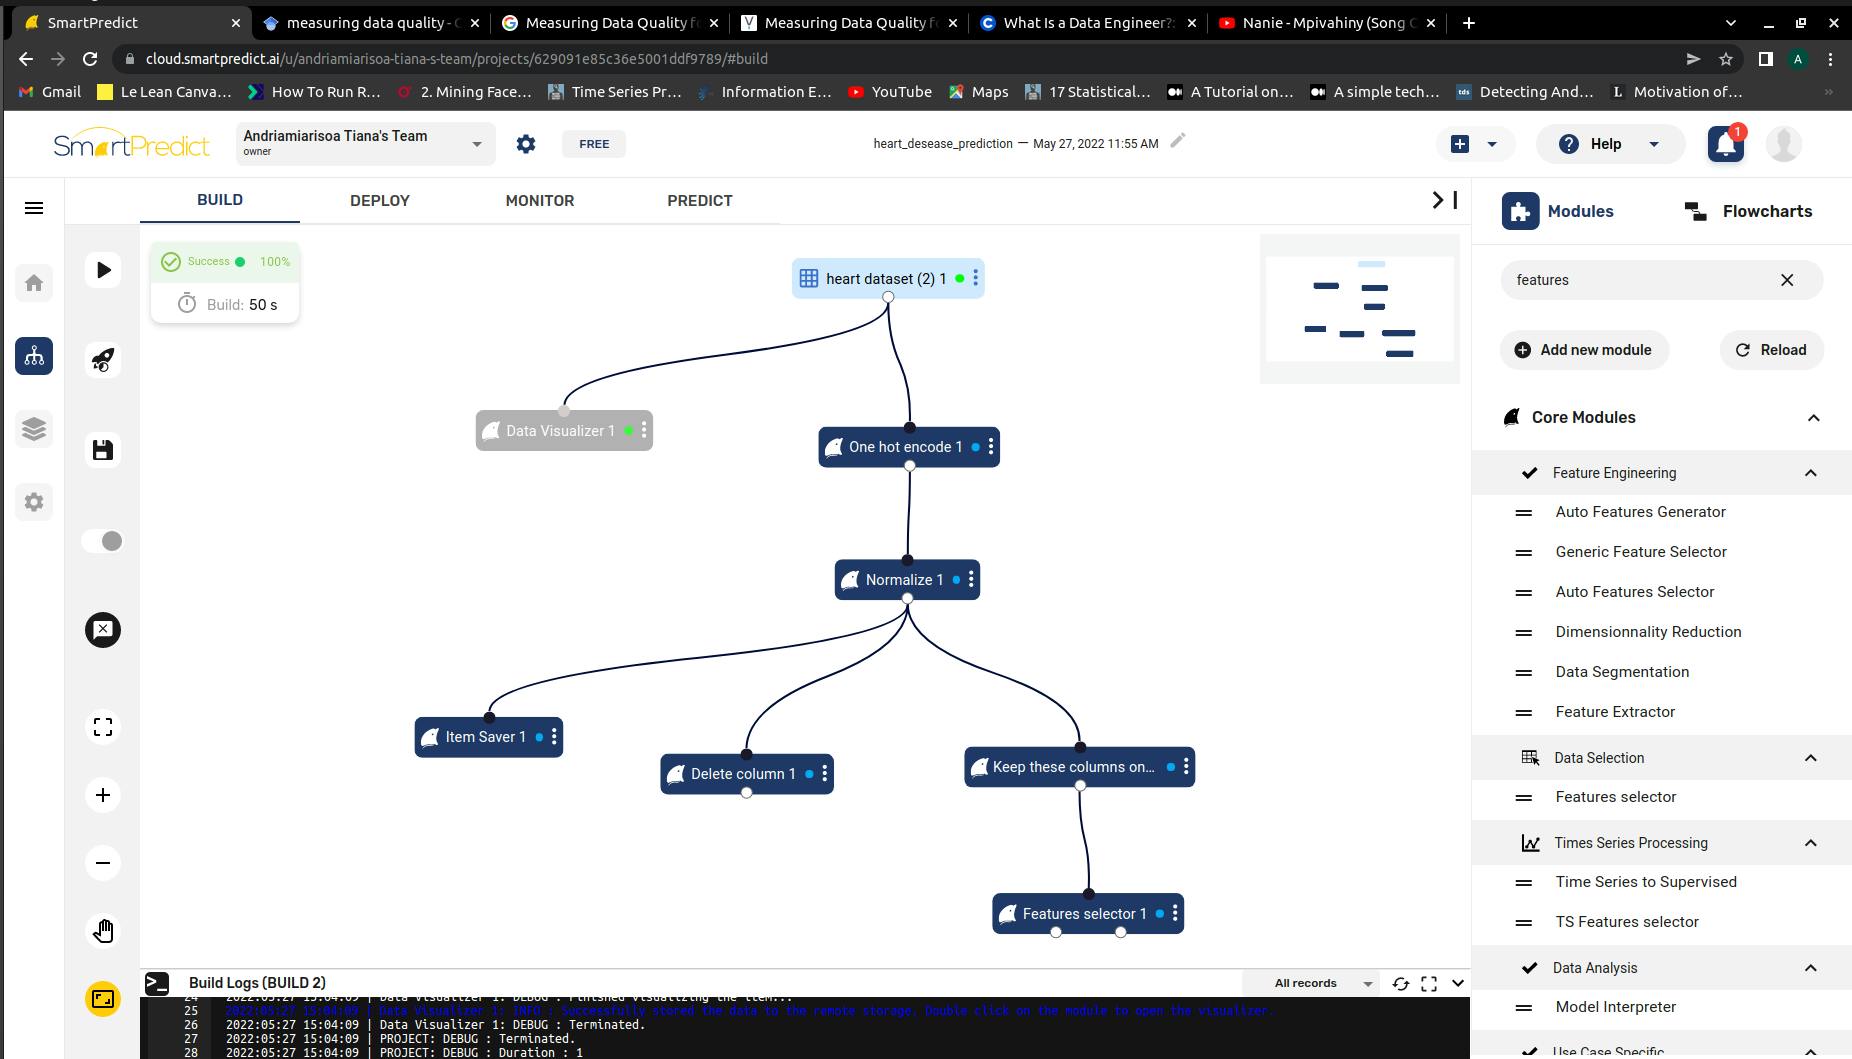
Task: Select Features selector module in list
Action: (x=1615, y=797)
